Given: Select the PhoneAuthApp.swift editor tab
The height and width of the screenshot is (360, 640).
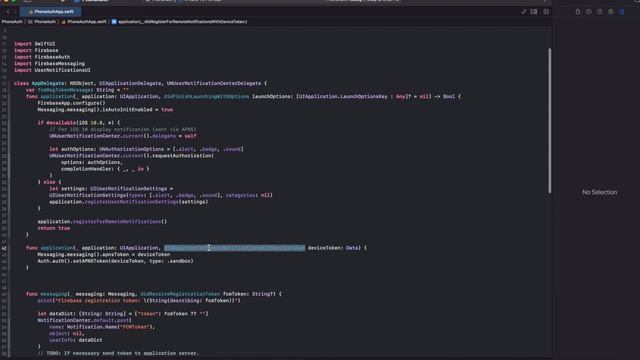Looking at the screenshot, I should pyautogui.click(x=51, y=12).
